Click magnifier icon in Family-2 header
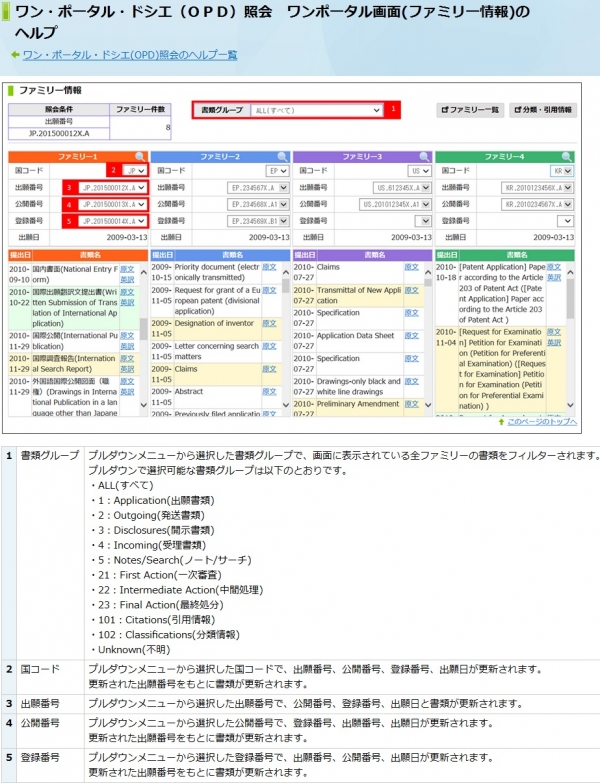 point(283,157)
